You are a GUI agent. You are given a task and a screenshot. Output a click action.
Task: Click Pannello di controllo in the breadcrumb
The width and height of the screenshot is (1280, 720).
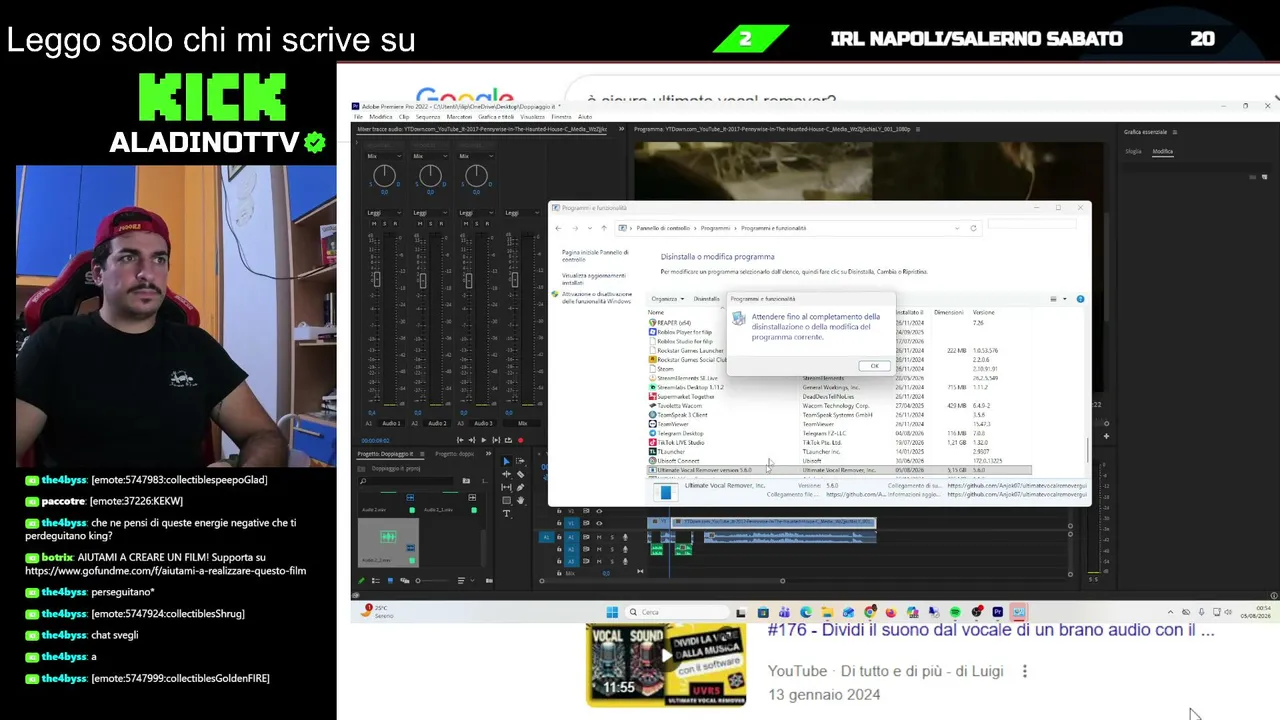tap(663, 228)
